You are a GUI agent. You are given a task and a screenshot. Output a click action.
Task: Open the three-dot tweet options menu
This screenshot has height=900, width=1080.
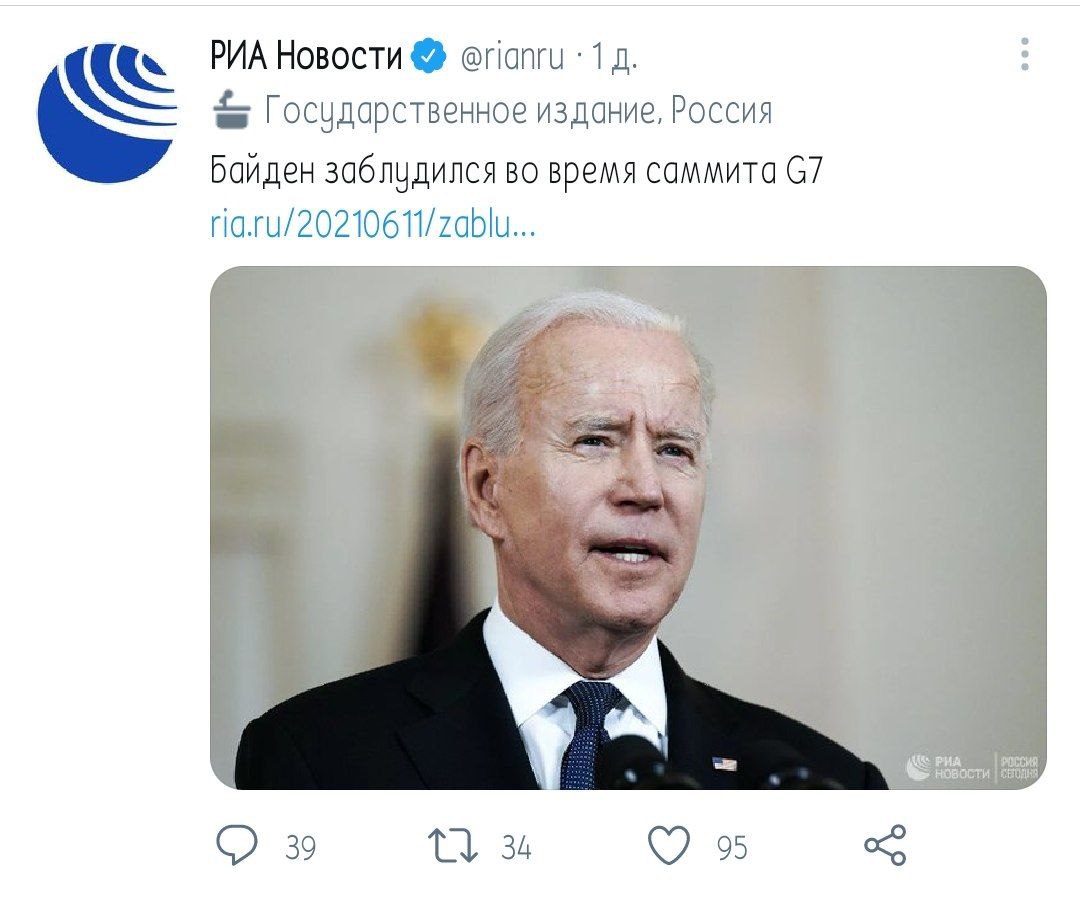pos(1025,54)
